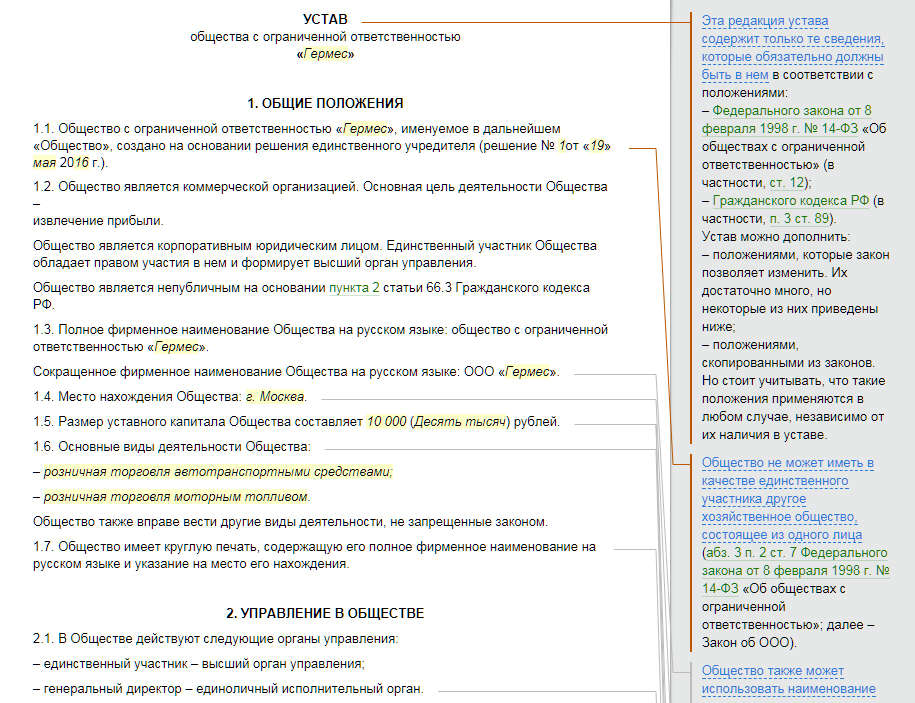Click the highlighted capital amount "10 000"
915x703 pixels.
pos(386,421)
